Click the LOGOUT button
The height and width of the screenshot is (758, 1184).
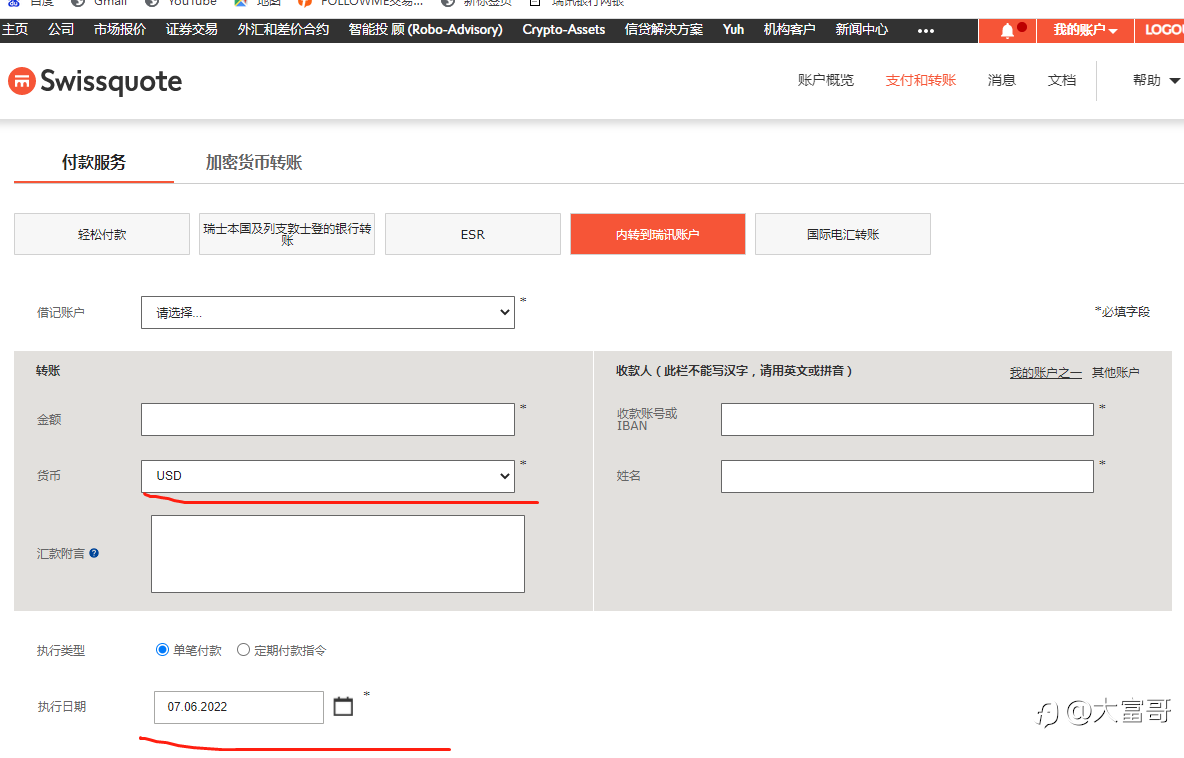tap(1160, 30)
